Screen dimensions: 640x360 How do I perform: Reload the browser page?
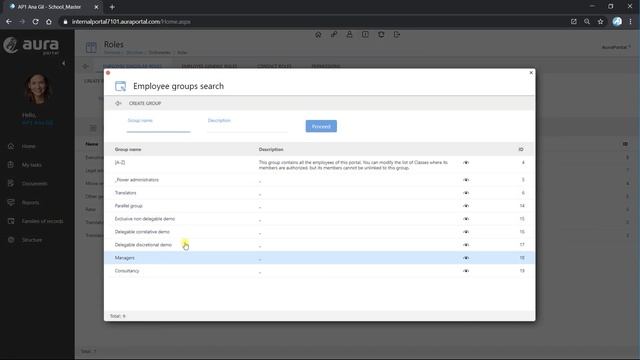[36, 22]
